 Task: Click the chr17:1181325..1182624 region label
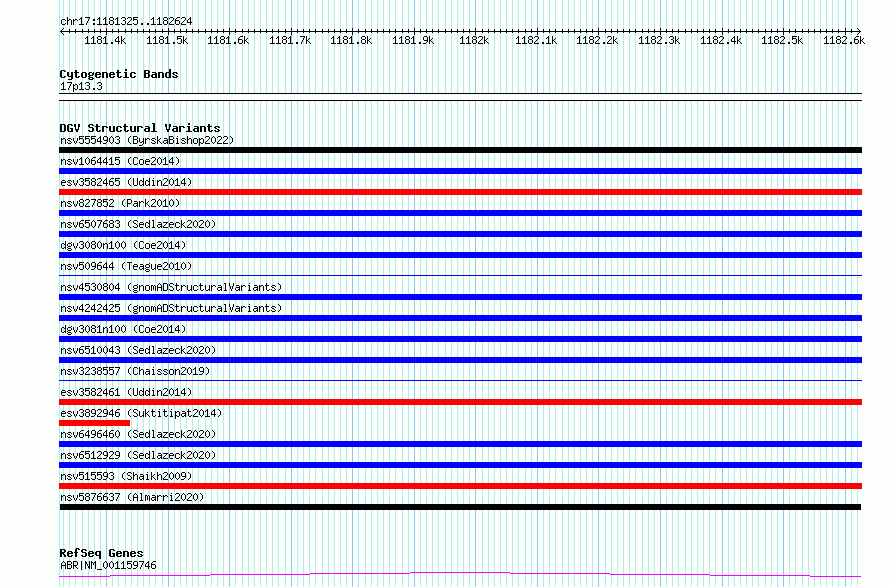tap(126, 22)
